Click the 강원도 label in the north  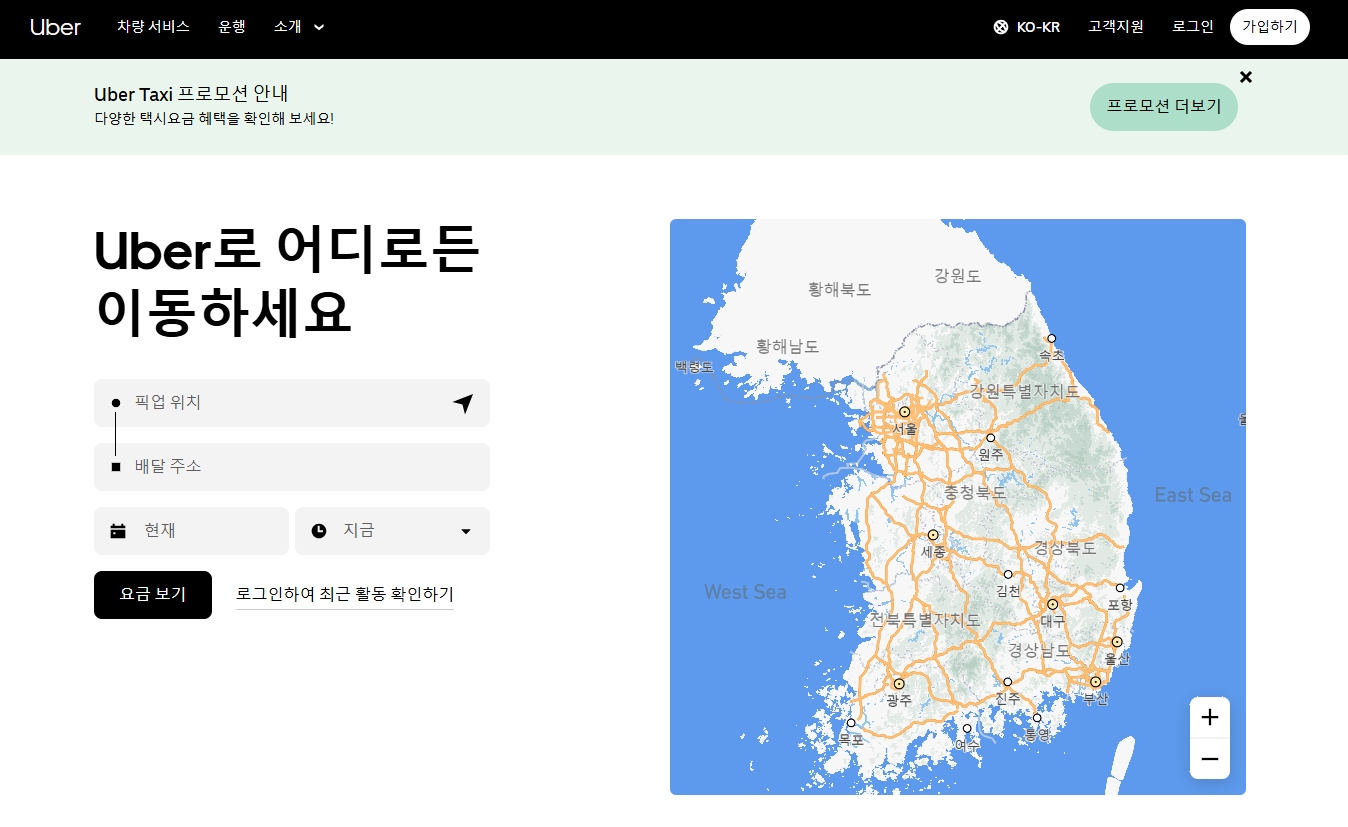pos(958,275)
